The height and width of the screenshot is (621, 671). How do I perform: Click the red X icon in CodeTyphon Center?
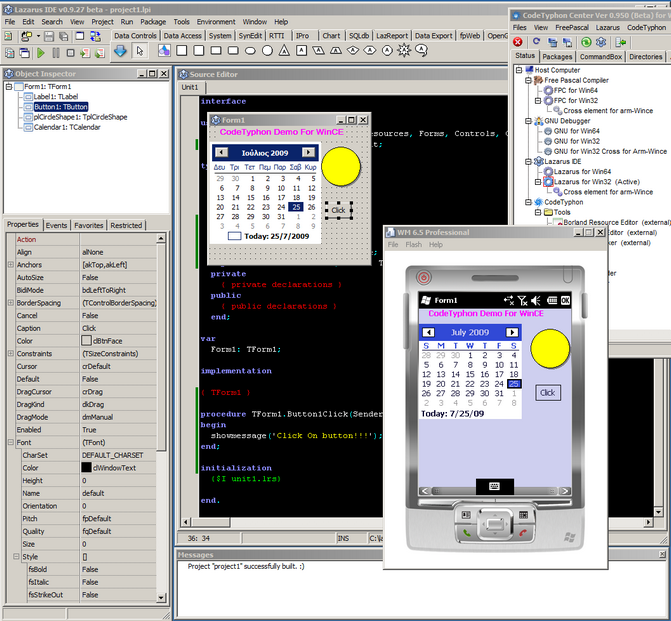518,42
